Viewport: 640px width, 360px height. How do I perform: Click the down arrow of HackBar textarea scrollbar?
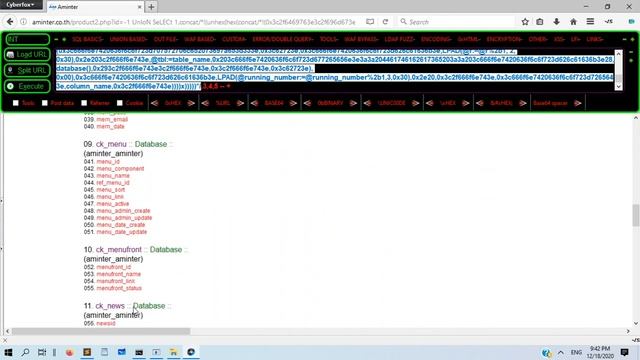pyautogui.click(x=618, y=87)
